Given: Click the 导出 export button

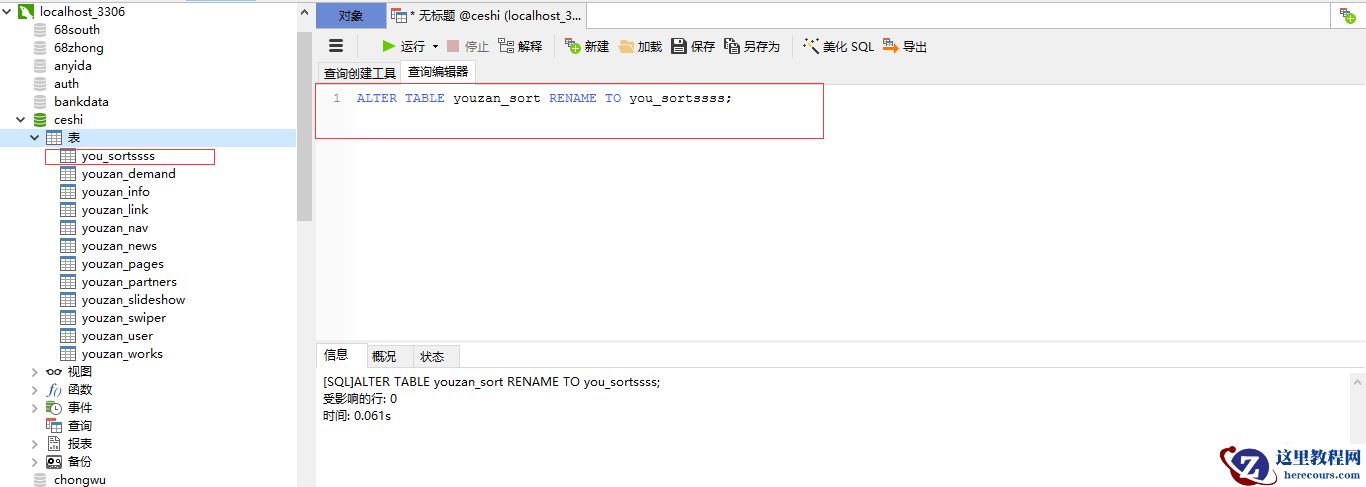Looking at the screenshot, I should (x=905, y=46).
